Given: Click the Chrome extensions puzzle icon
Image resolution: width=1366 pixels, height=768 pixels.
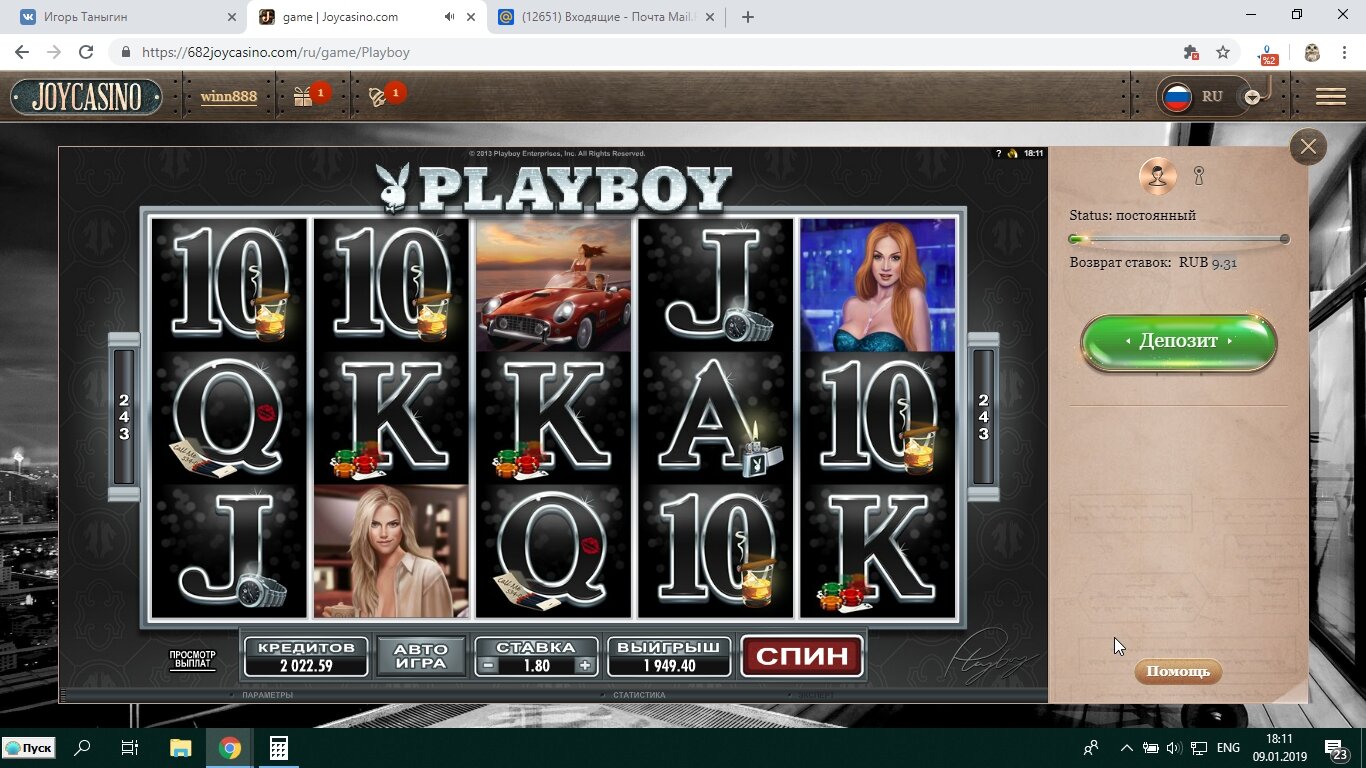Looking at the screenshot, I should click(x=1190, y=52).
